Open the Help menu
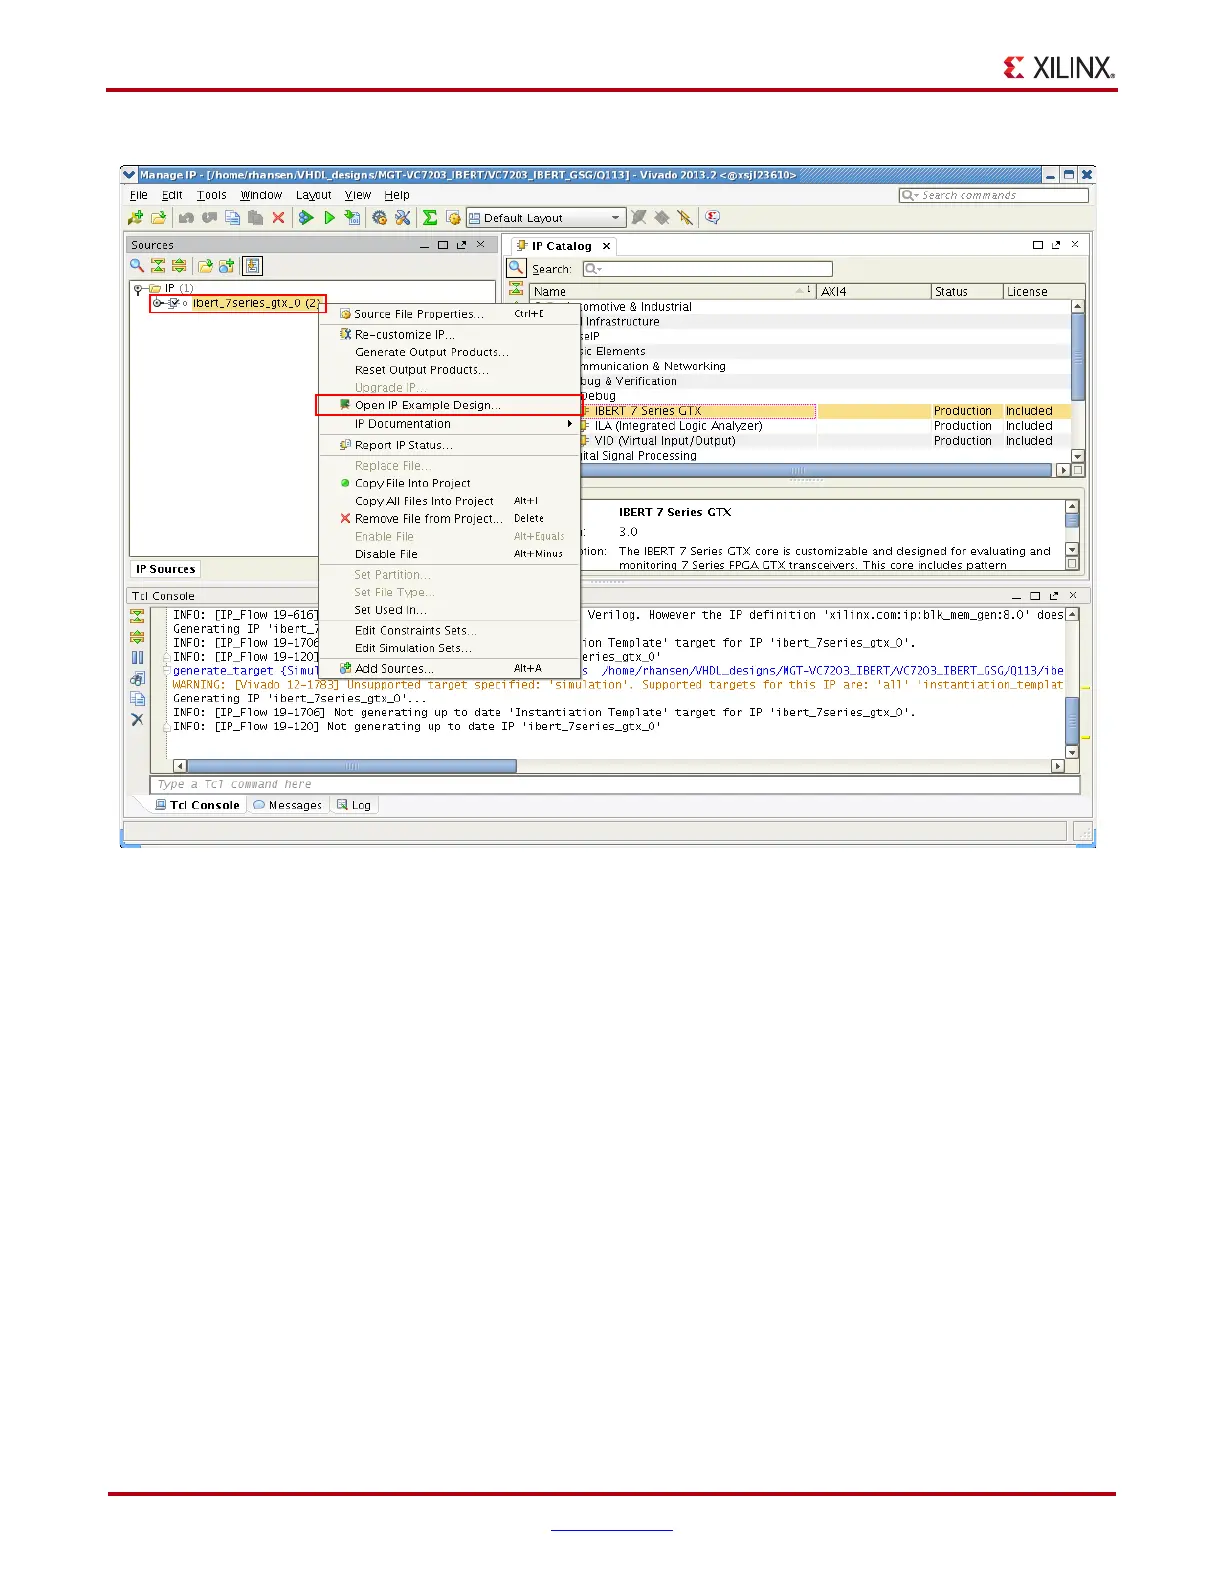 [397, 195]
